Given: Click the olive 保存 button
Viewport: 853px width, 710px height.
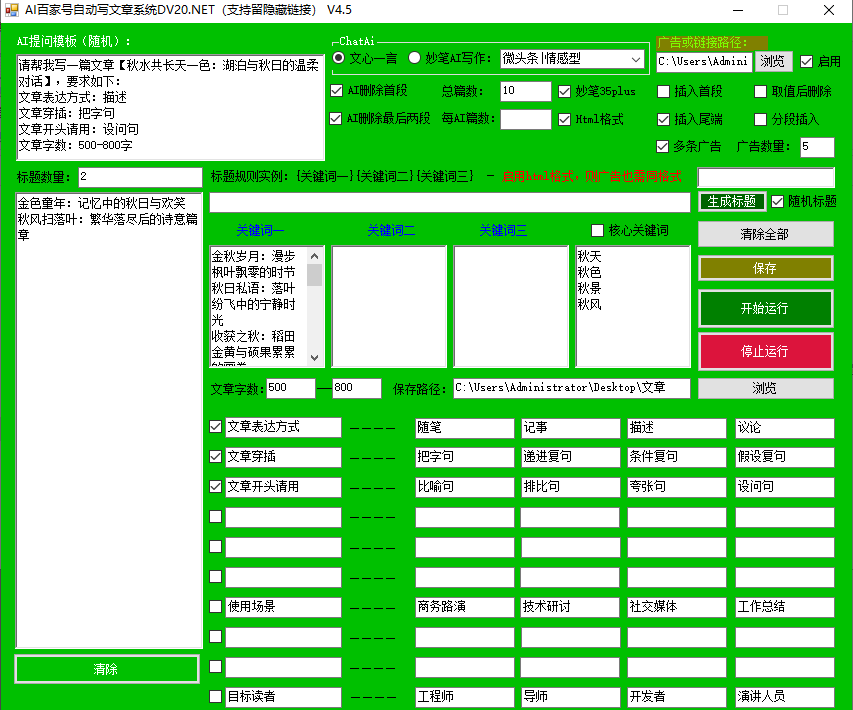Looking at the screenshot, I should coord(764,268).
